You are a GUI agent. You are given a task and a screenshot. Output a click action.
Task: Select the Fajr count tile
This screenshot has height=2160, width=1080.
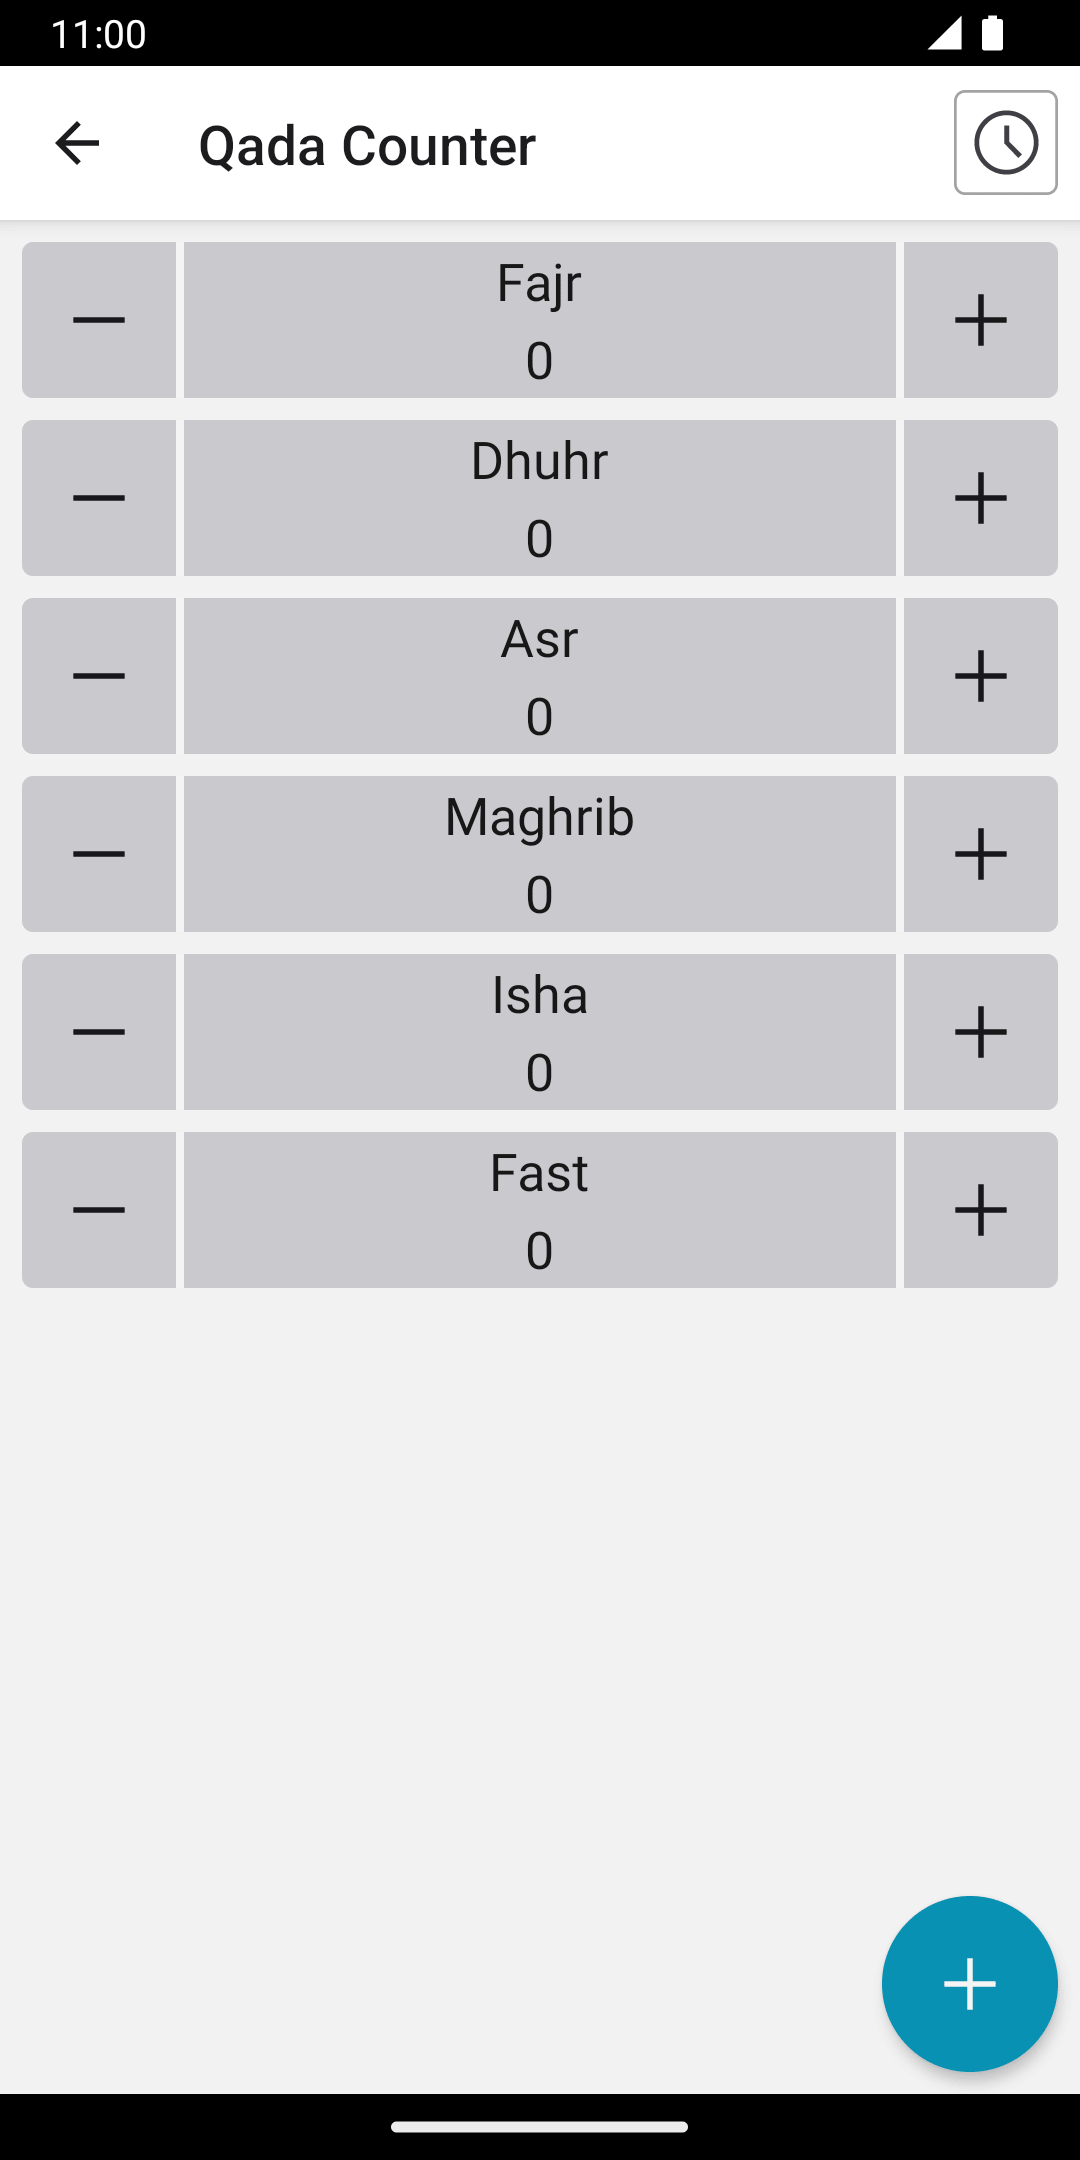[x=539, y=320]
